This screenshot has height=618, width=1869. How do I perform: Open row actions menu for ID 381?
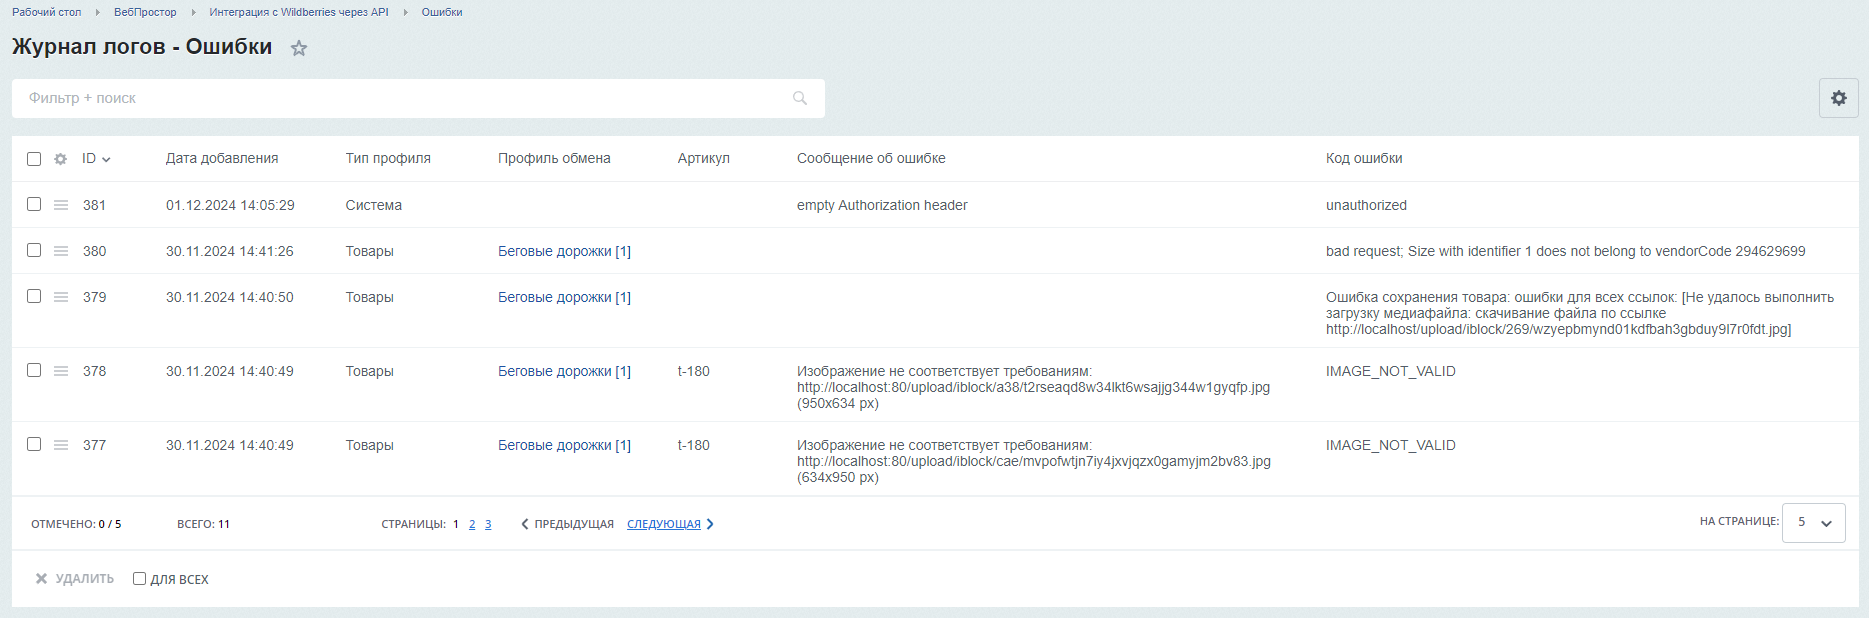click(61, 205)
